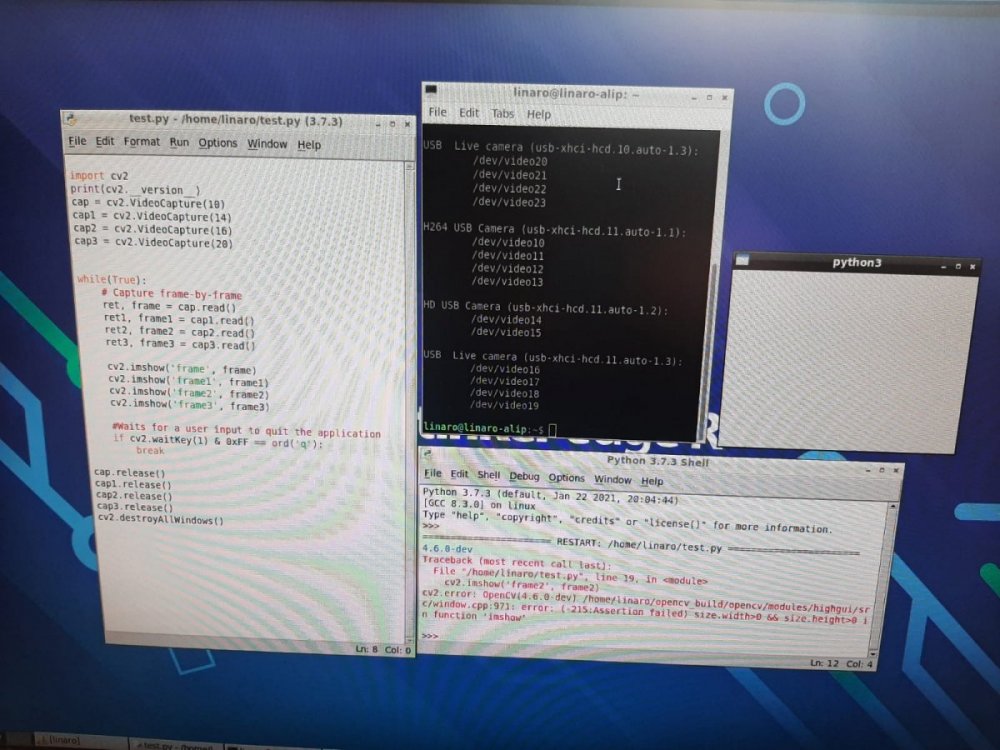Open the Format menu in the editor
Viewport: 1000px width, 750px height.
tap(141, 142)
